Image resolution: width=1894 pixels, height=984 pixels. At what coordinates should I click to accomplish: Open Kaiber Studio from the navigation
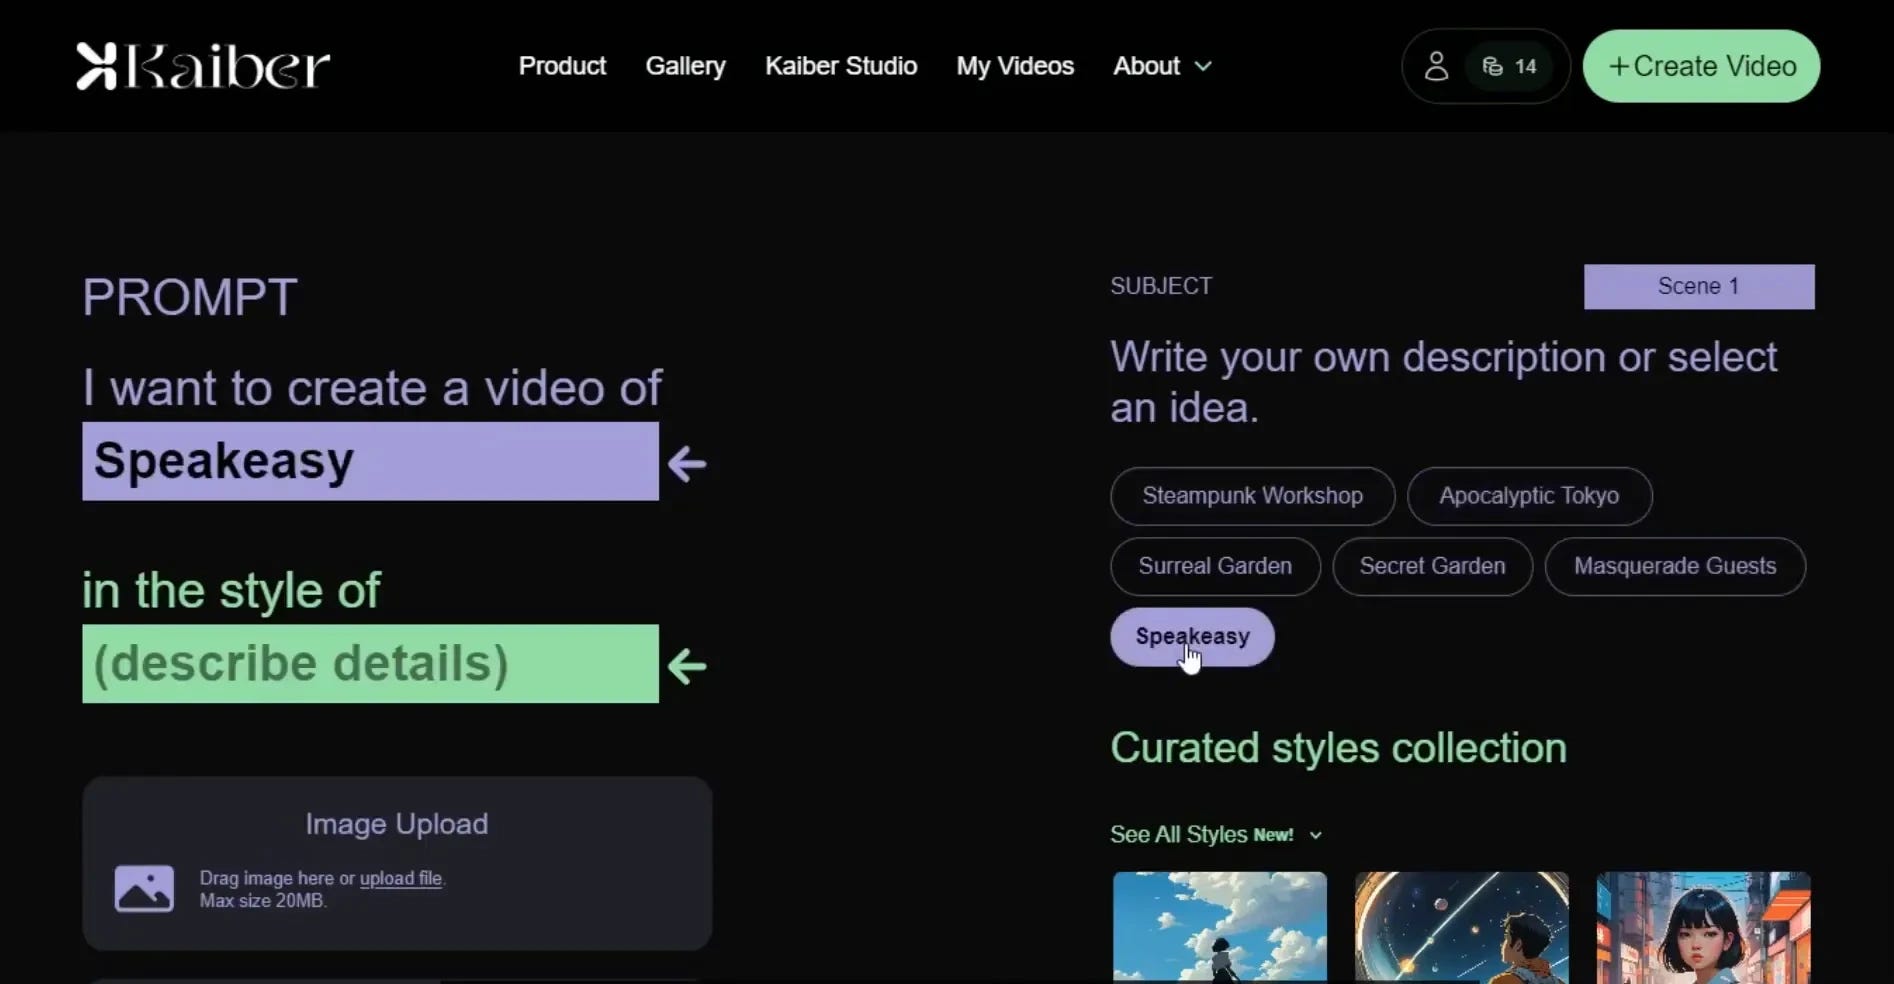(841, 66)
